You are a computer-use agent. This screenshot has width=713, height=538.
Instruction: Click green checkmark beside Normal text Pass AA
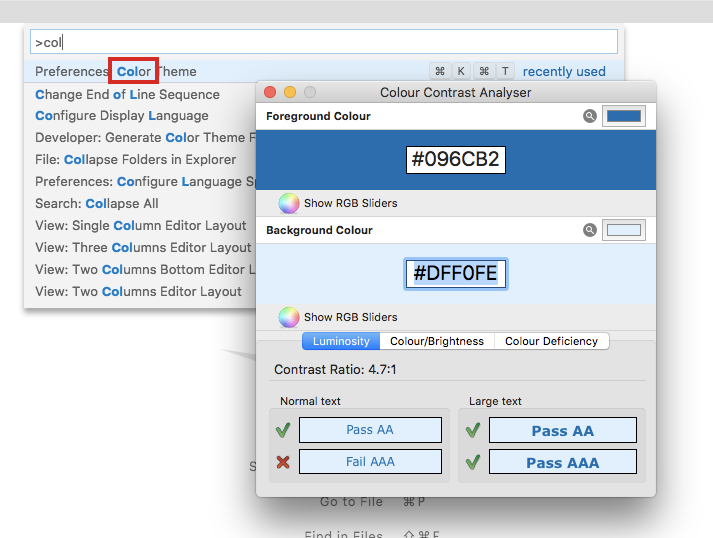(283, 430)
